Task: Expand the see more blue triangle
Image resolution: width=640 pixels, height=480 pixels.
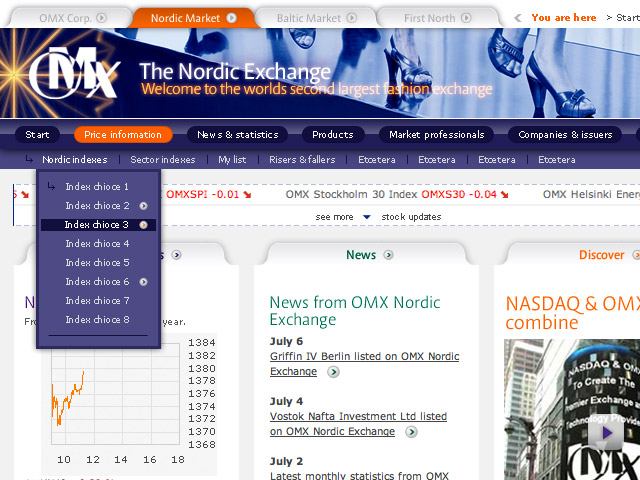Action: pyautogui.click(x=367, y=217)
